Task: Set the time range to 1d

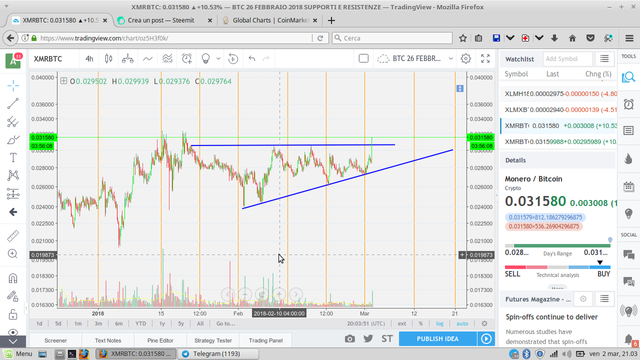Action: click(39, 324)
